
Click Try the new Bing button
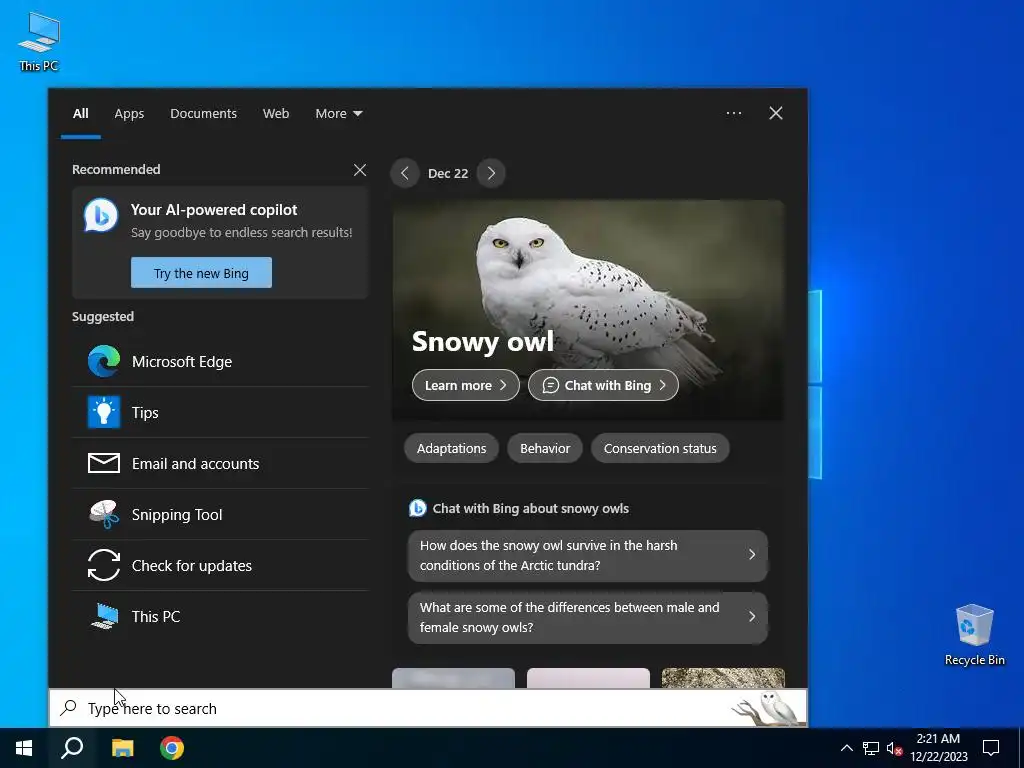201,273
